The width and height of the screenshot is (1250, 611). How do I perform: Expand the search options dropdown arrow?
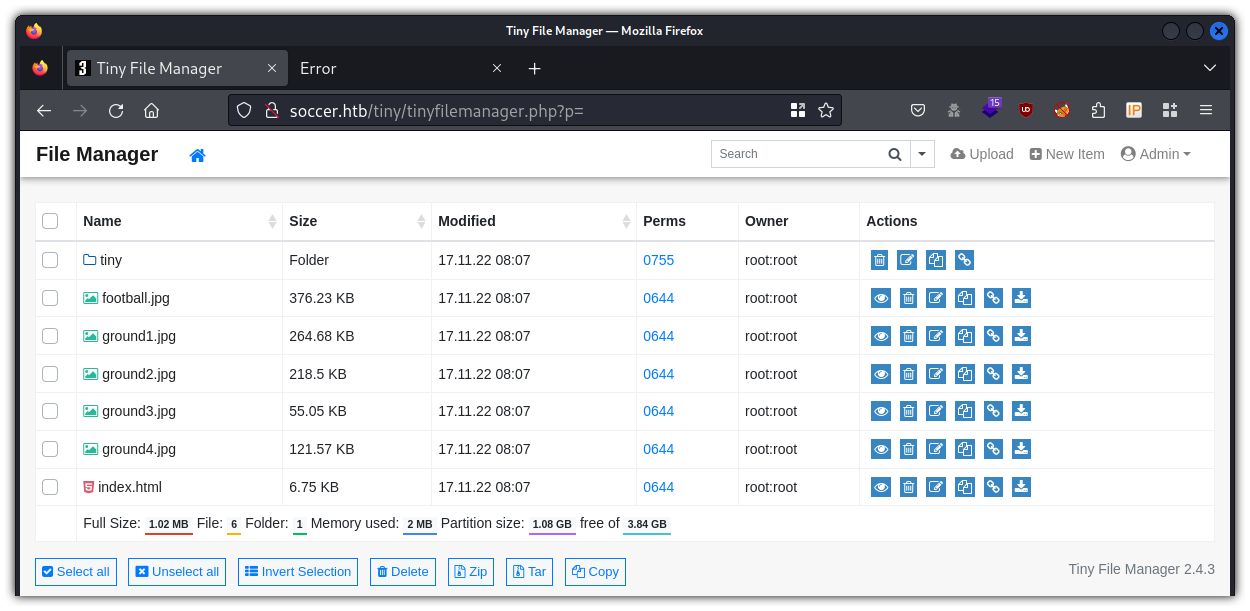922,154
